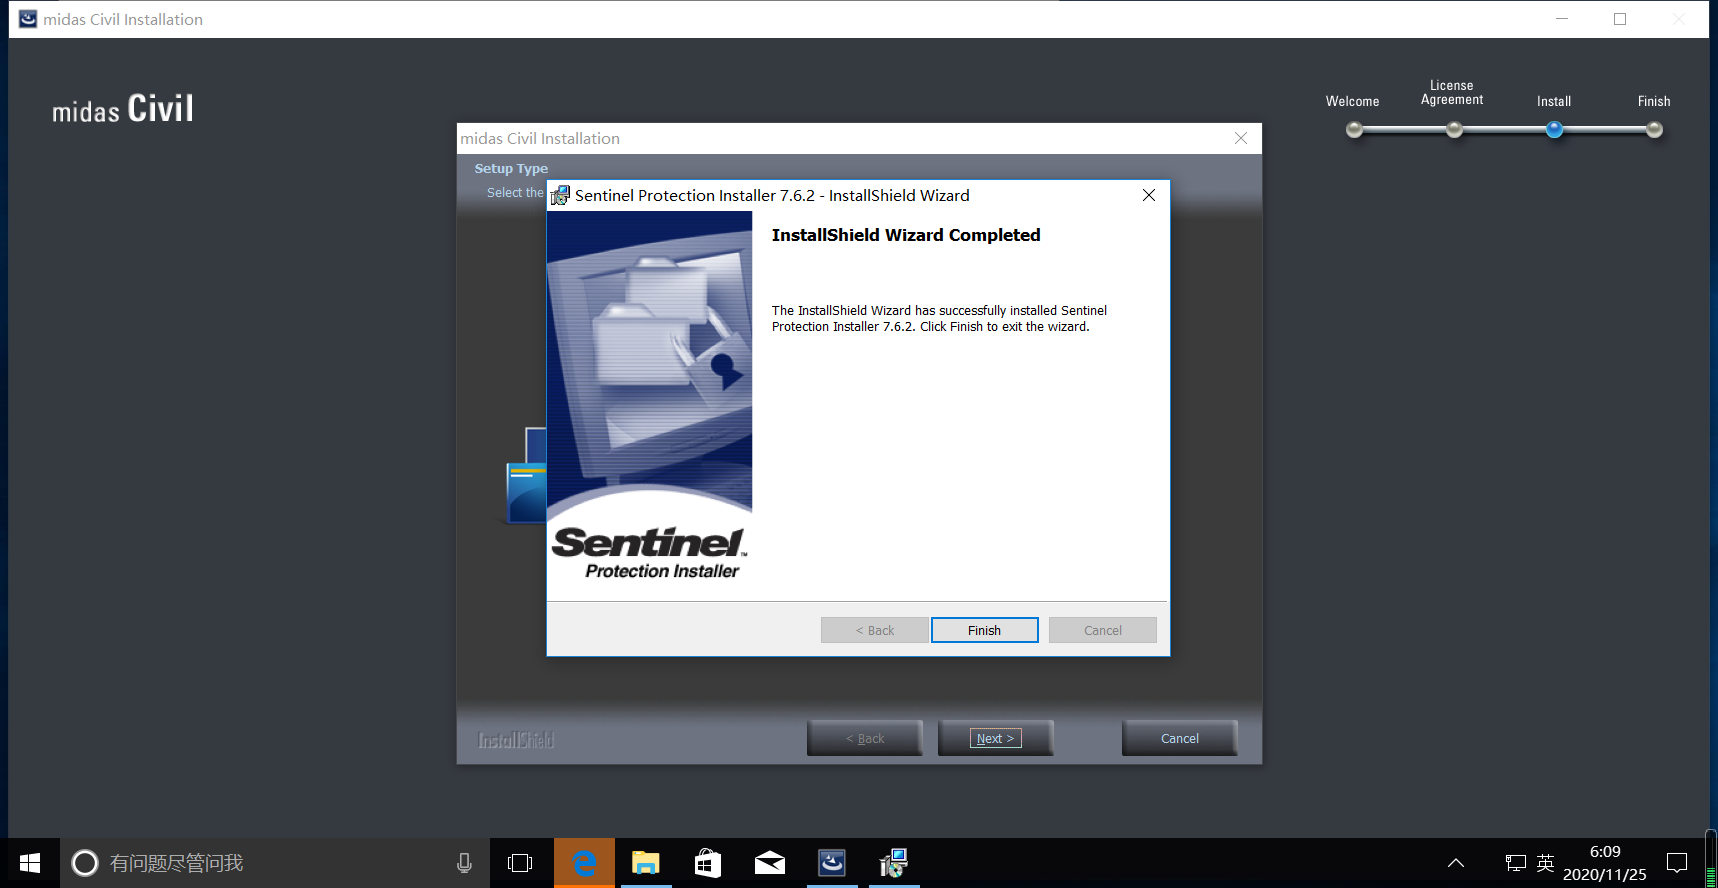1718x888 pixels.
Task: Click the "InstallShield Wizard Completed" heading
Action: pos(906,235)
